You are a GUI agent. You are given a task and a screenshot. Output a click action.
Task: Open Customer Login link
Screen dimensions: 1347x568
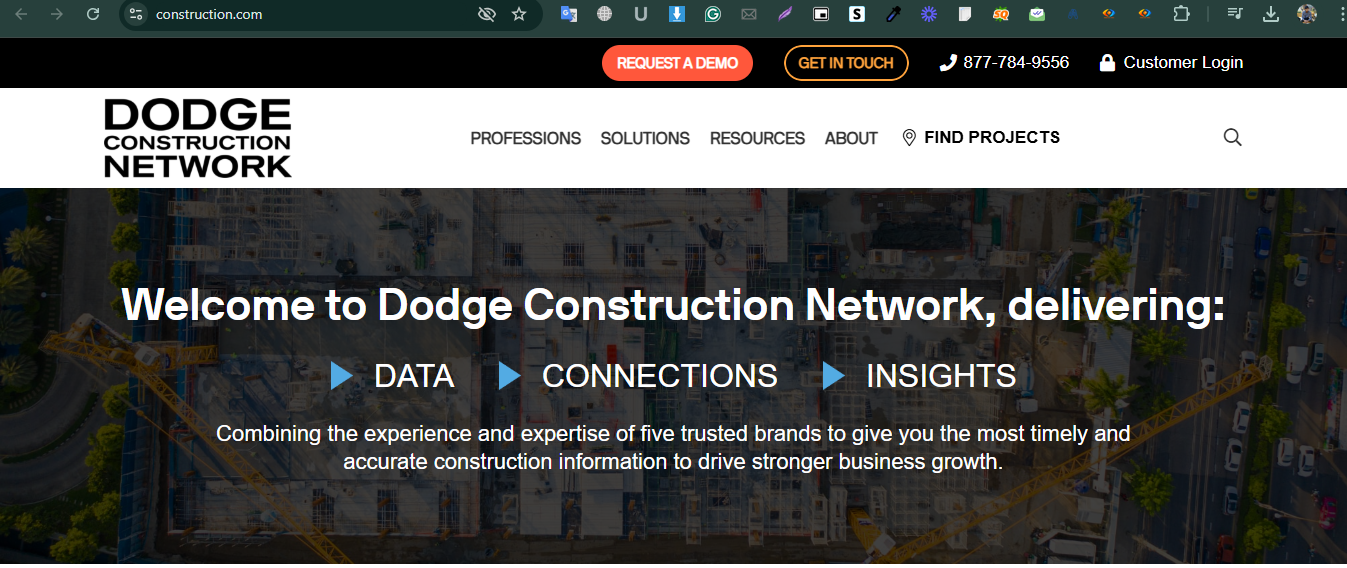1171,63
